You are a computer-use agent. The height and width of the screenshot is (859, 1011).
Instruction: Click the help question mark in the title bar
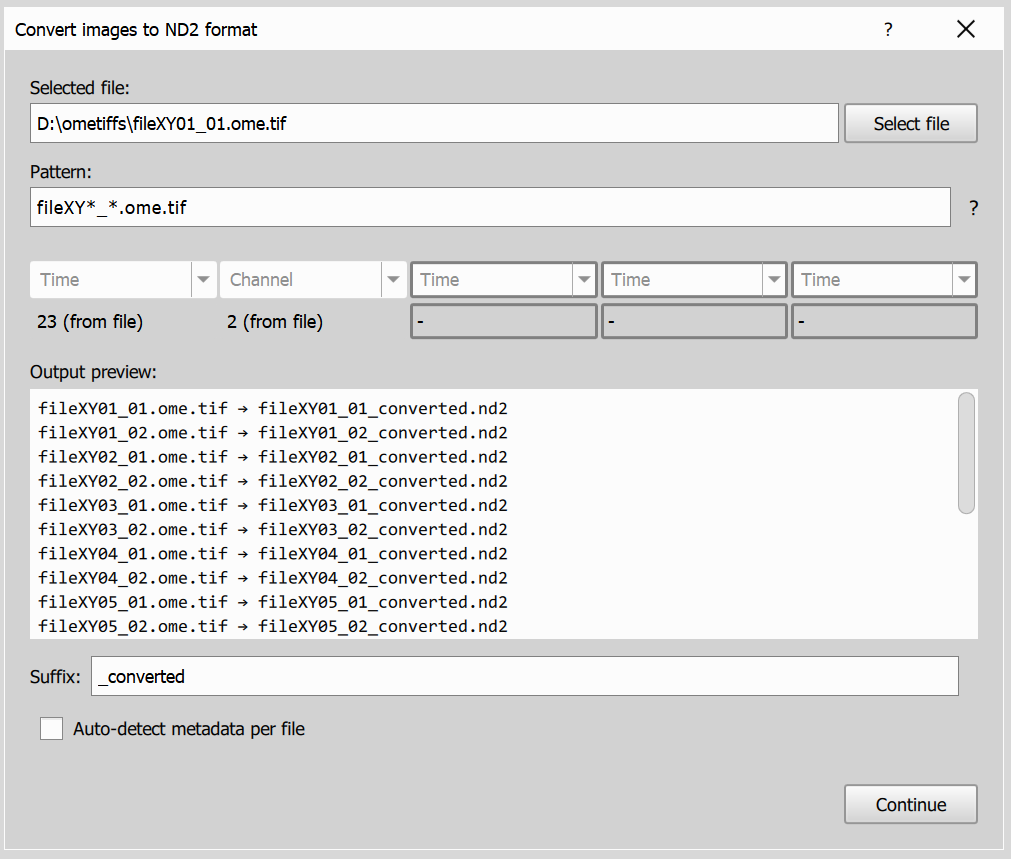tap(888, 30)
